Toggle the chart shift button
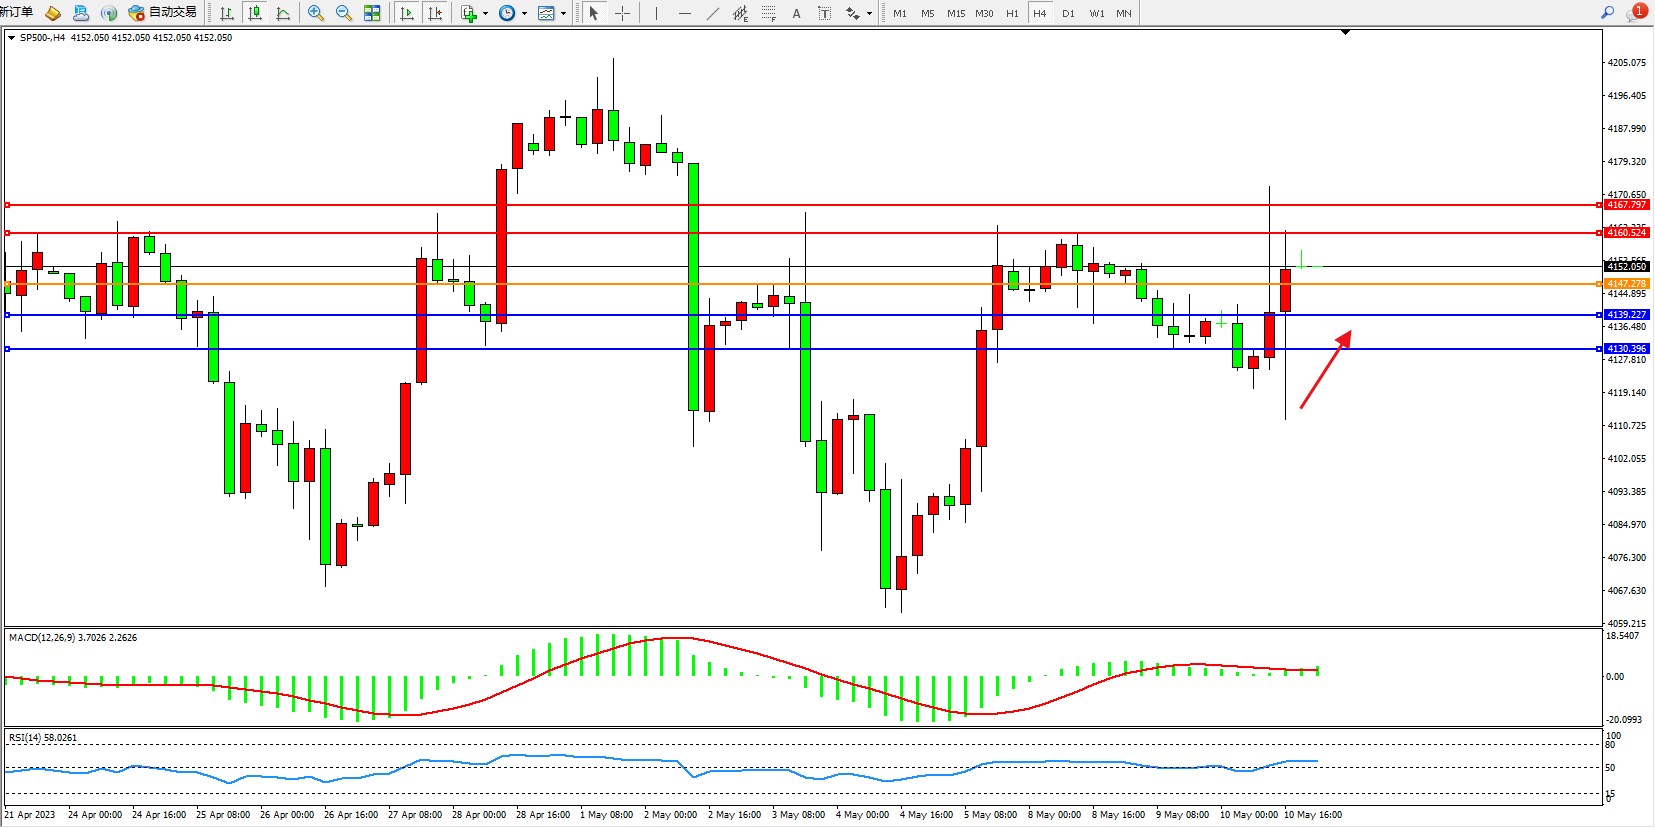 click(435, 13)
